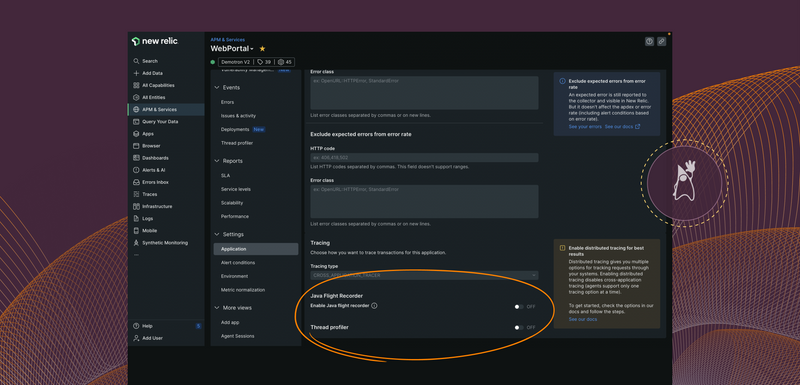Click the See your errors link
Viewport: 800px width, 385px height.
coord(585,126)
